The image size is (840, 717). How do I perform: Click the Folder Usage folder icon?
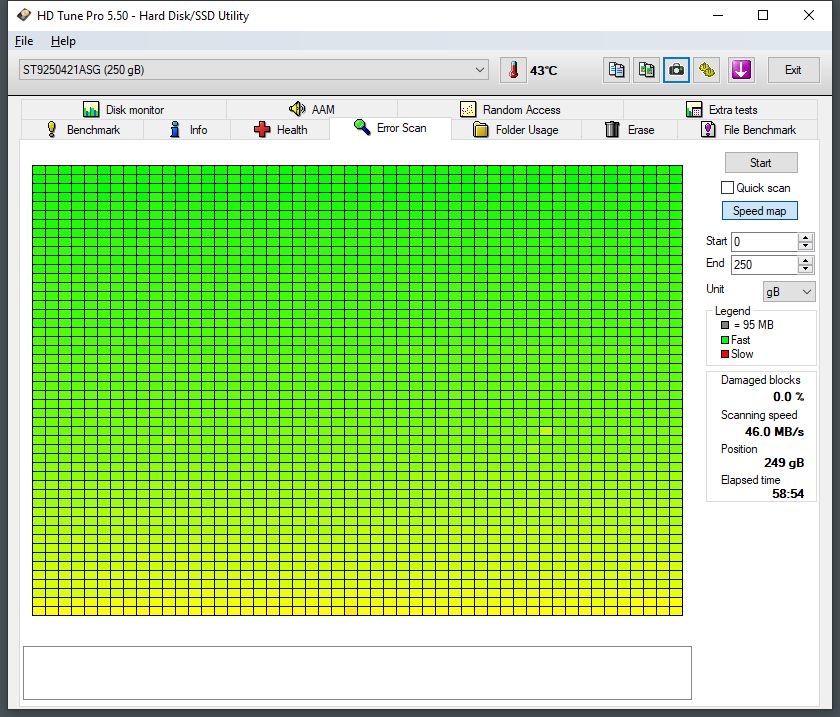pos(481,129)
